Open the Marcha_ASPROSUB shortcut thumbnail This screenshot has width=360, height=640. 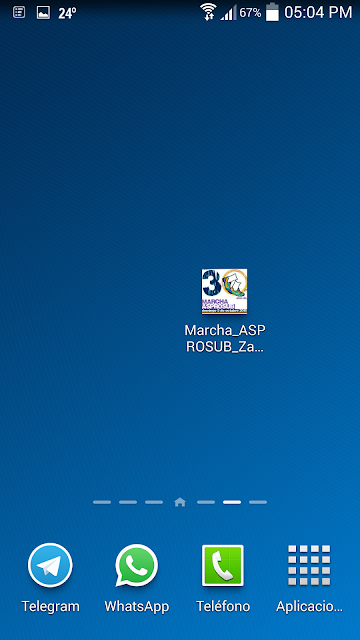[x=224, y=291]
